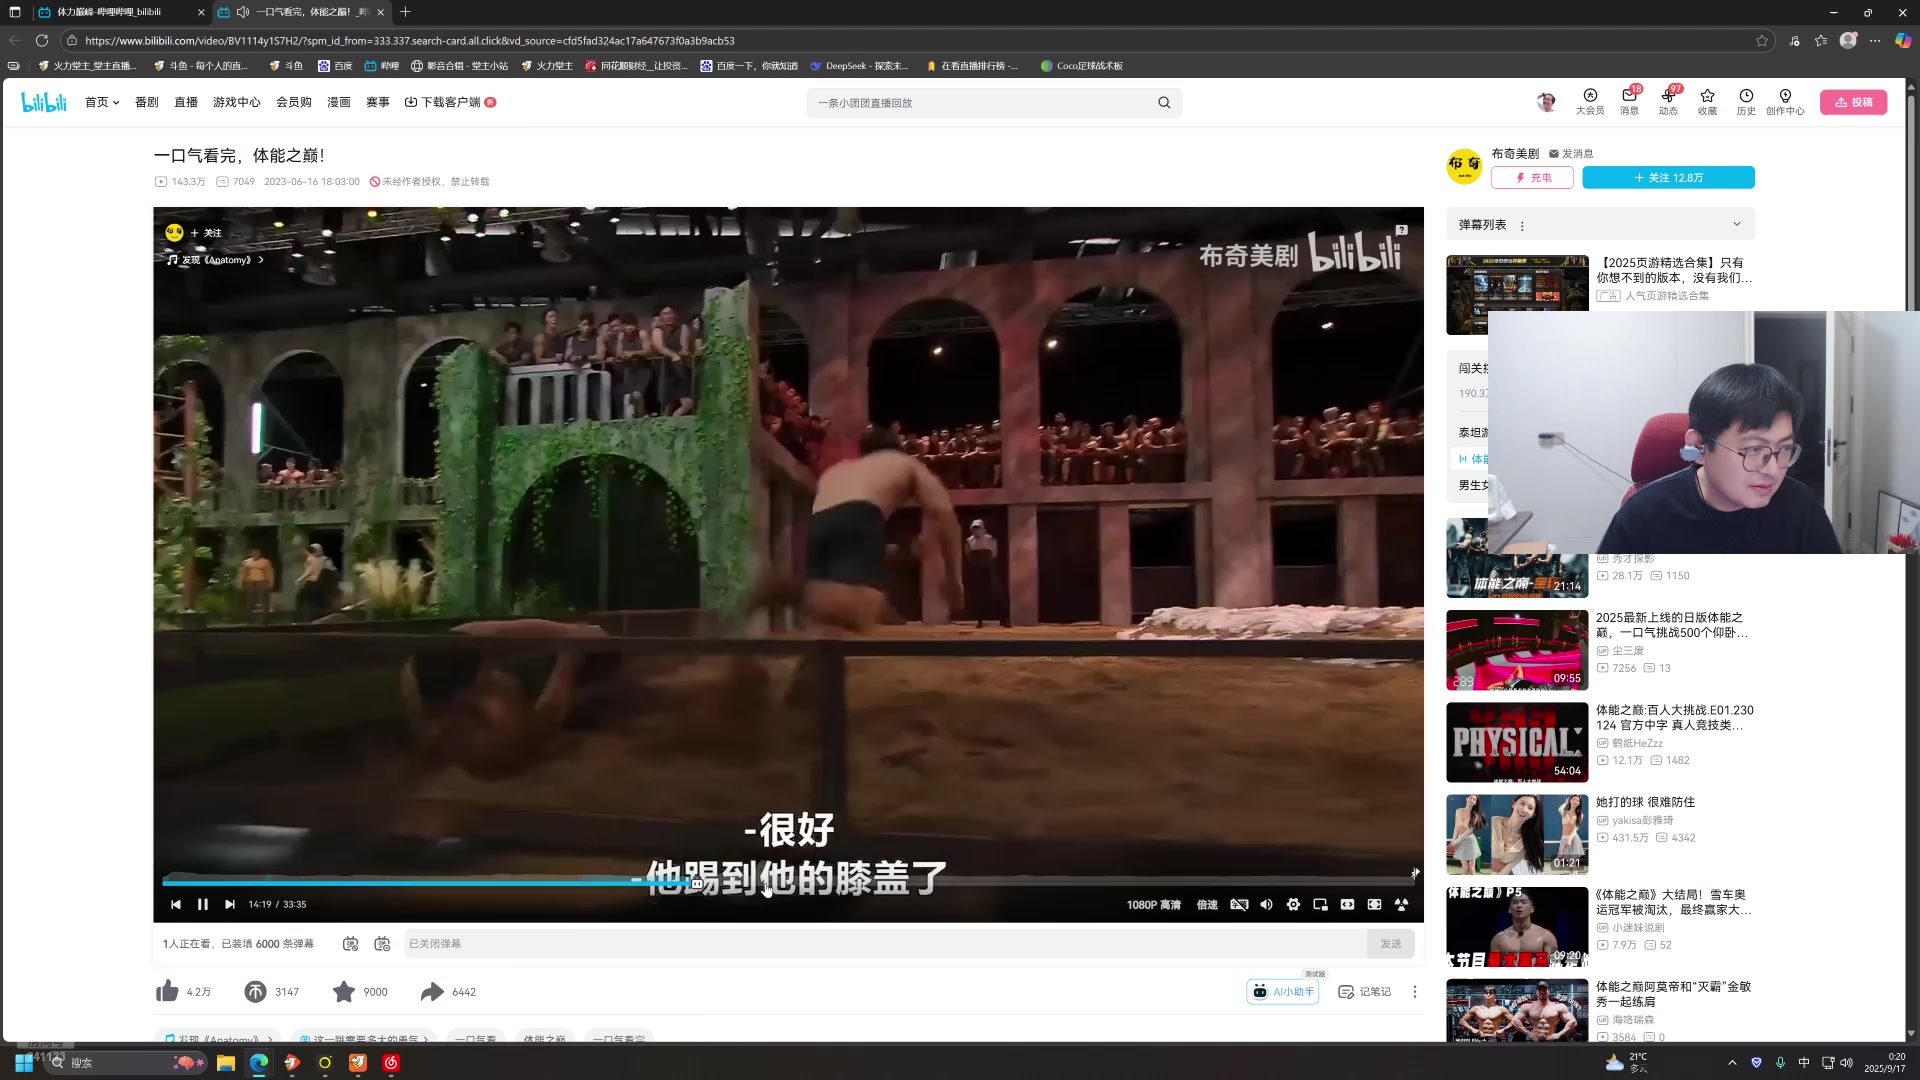
Task: Click the bilibili logo in the header
Action: [44, 102]
